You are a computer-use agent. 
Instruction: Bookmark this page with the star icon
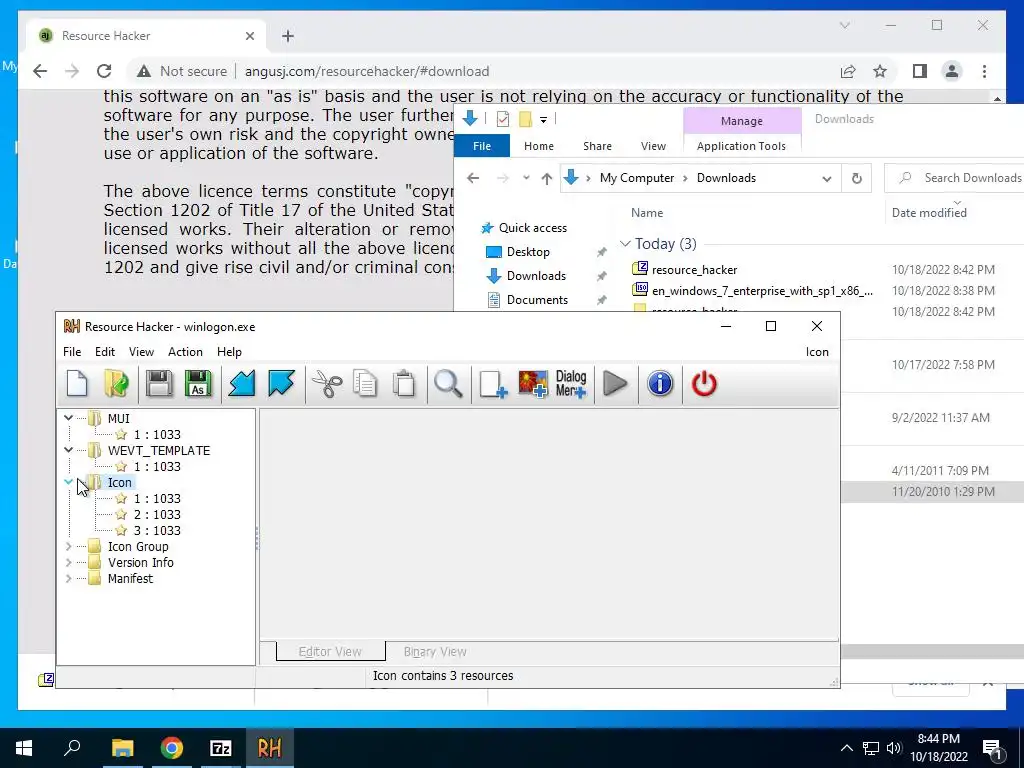click(x=880, y=71)
